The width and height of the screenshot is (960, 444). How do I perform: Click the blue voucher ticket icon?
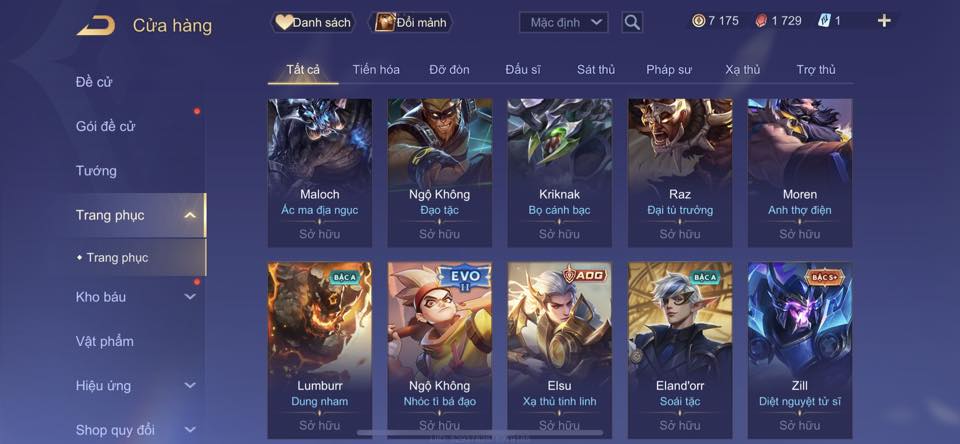pos(824,21)
